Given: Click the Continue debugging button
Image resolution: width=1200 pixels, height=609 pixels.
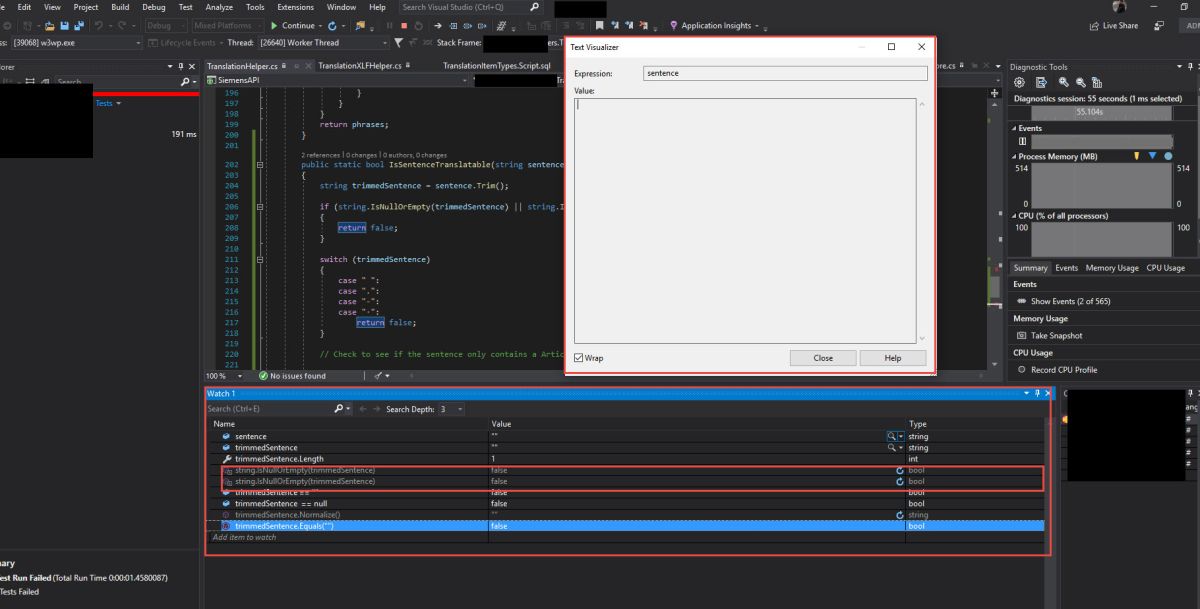Looking at the screenshot, I should click(294, 26).
